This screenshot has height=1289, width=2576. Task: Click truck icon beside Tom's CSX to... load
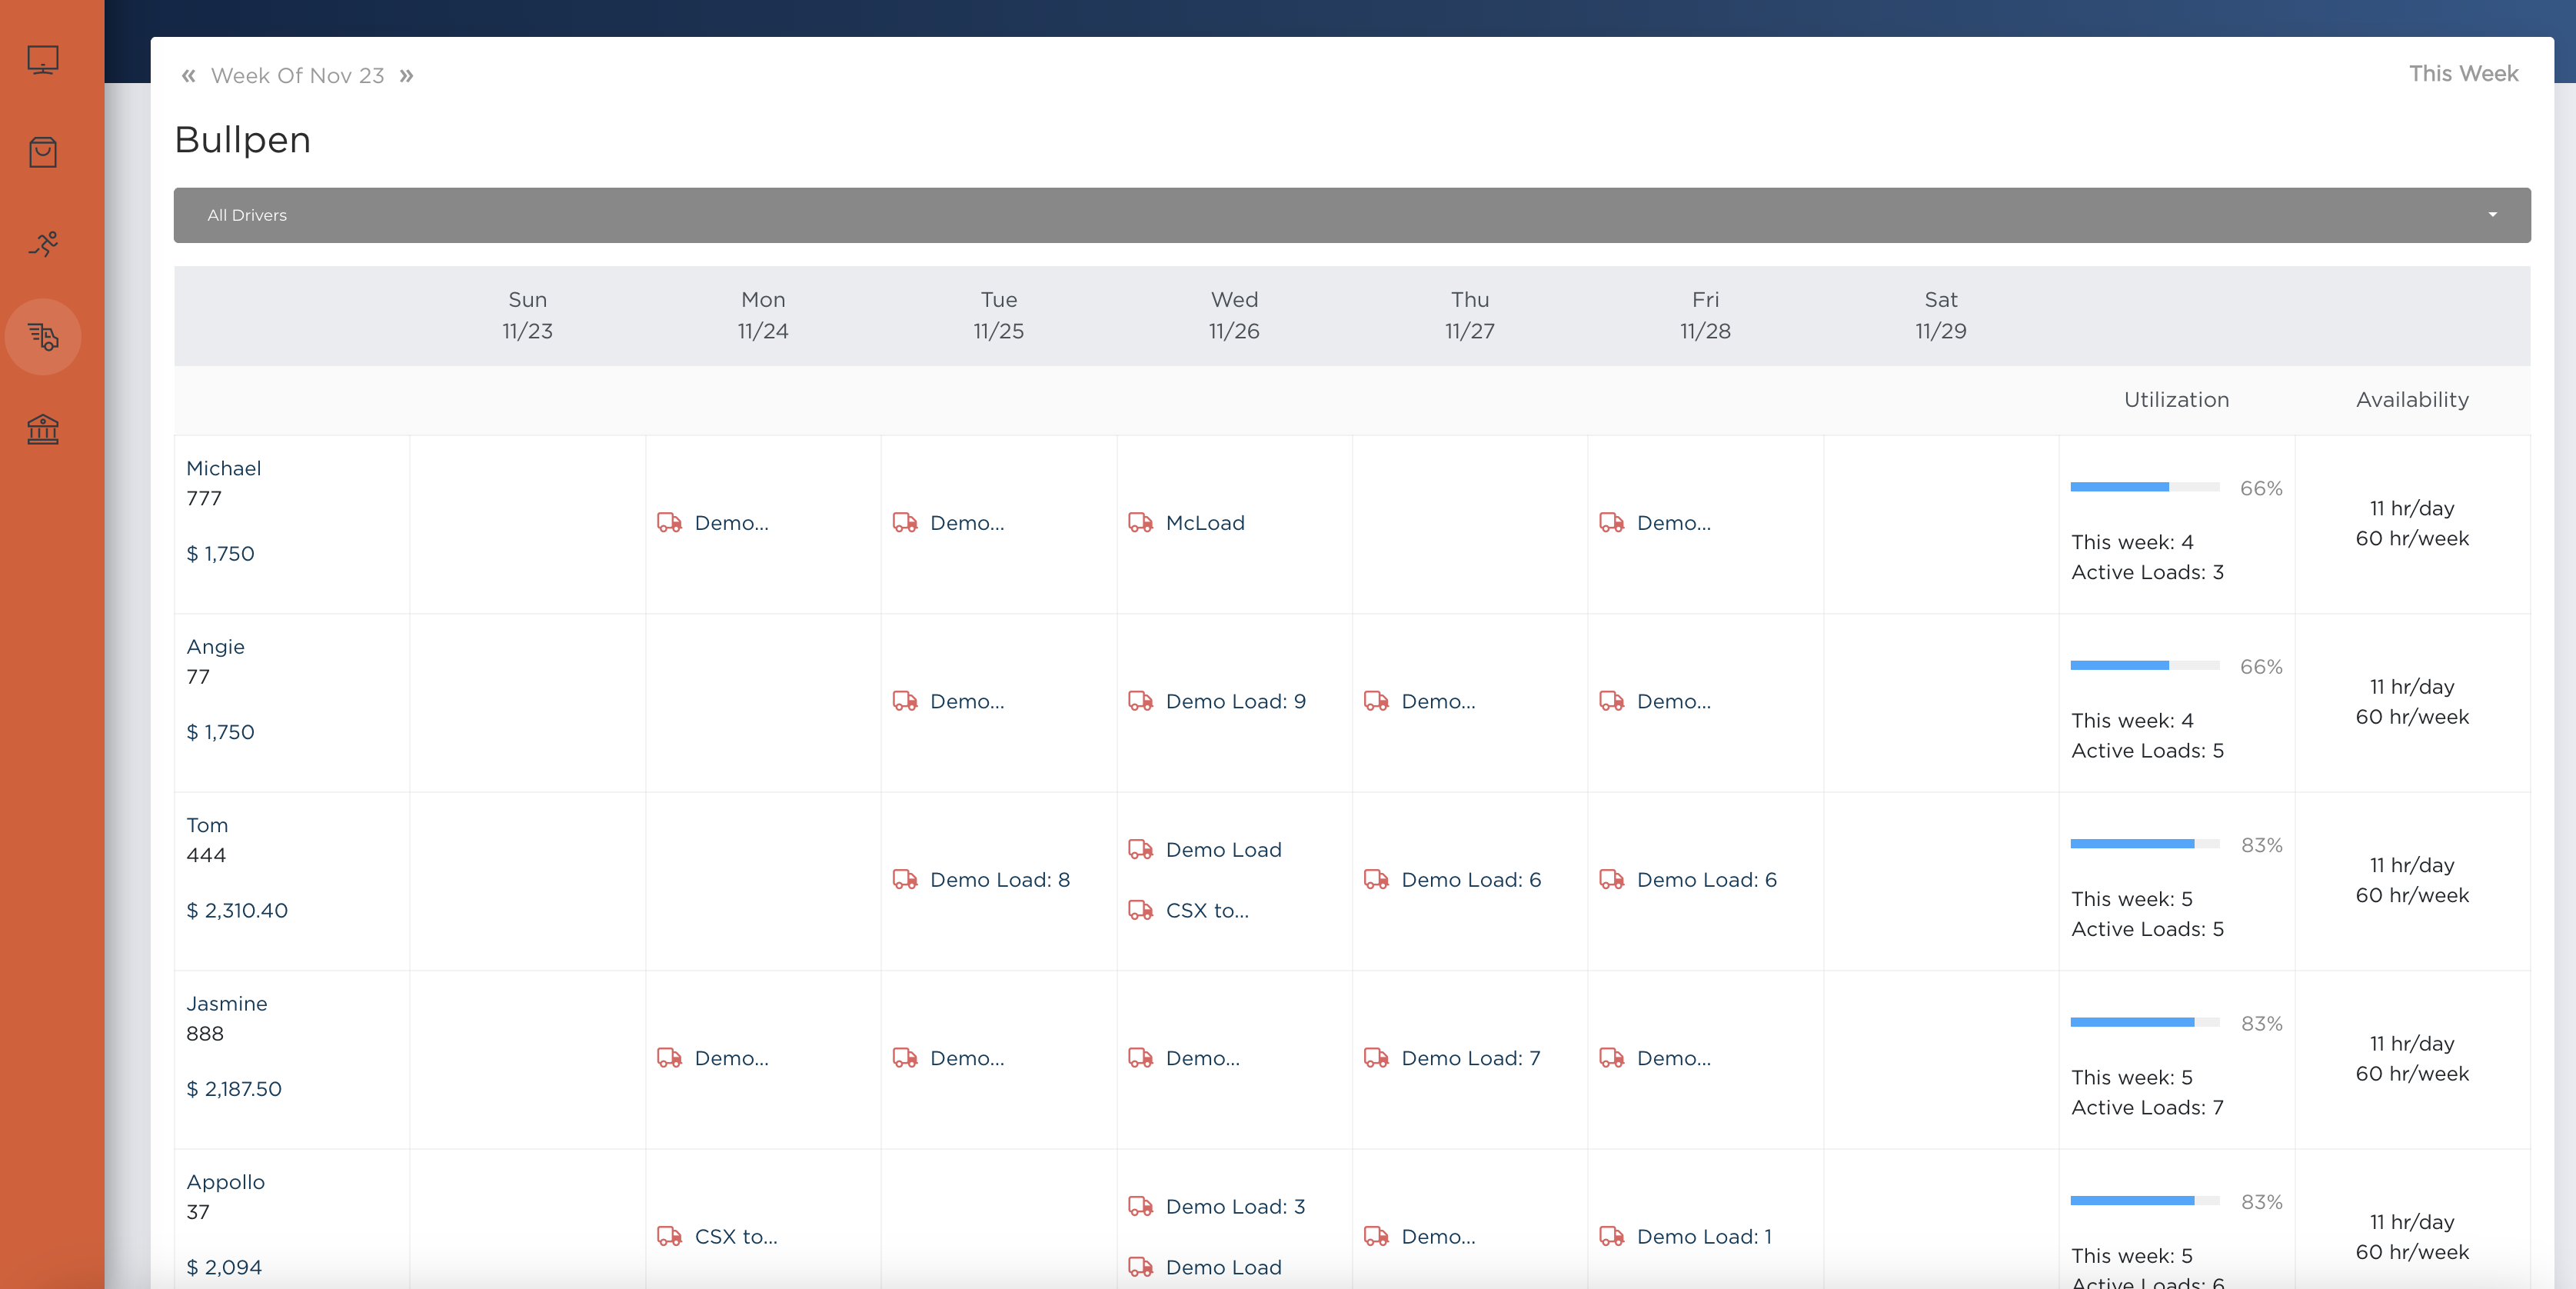coord(1140,910)
